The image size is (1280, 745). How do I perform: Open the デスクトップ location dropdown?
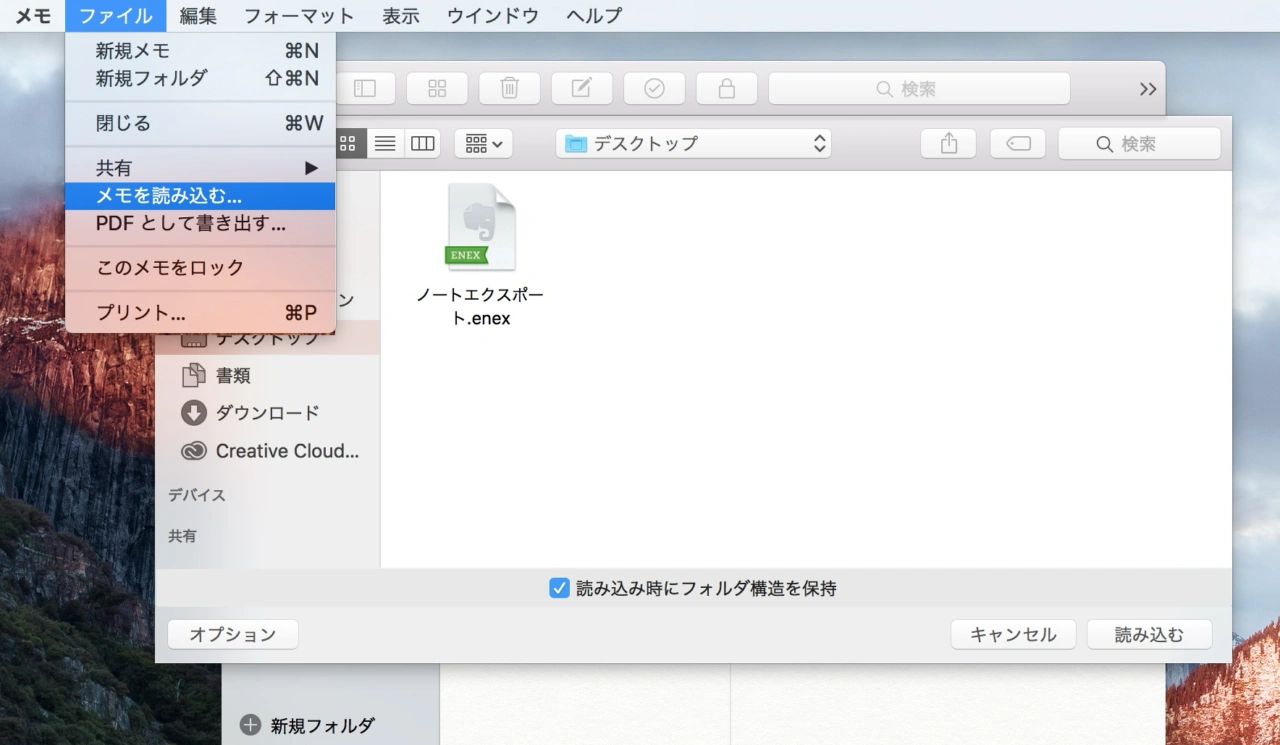tap(693, 143)
